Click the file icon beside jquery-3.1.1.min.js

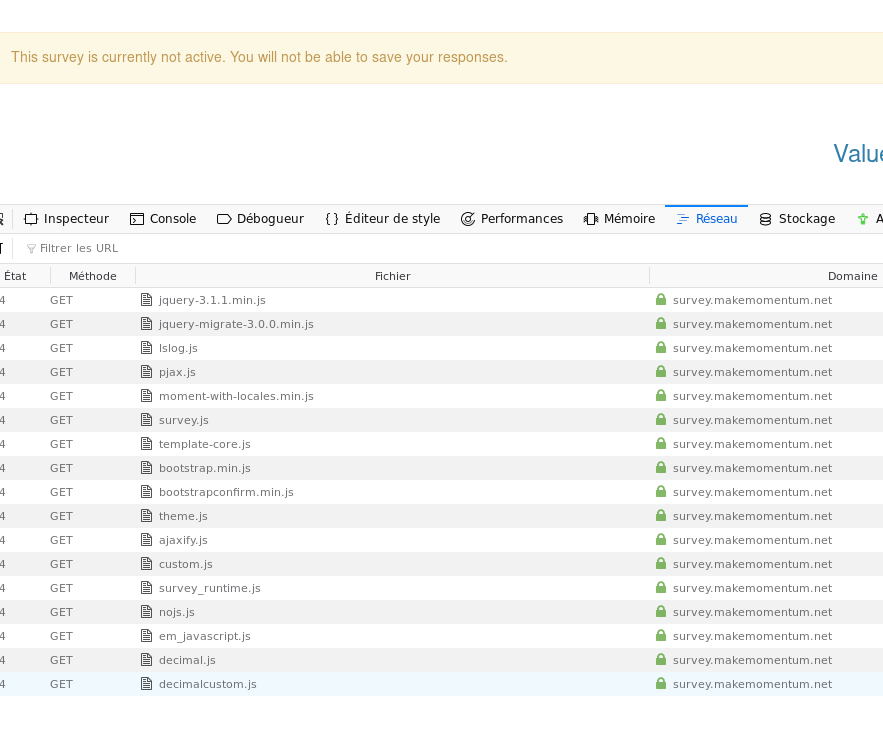(147, 300)
